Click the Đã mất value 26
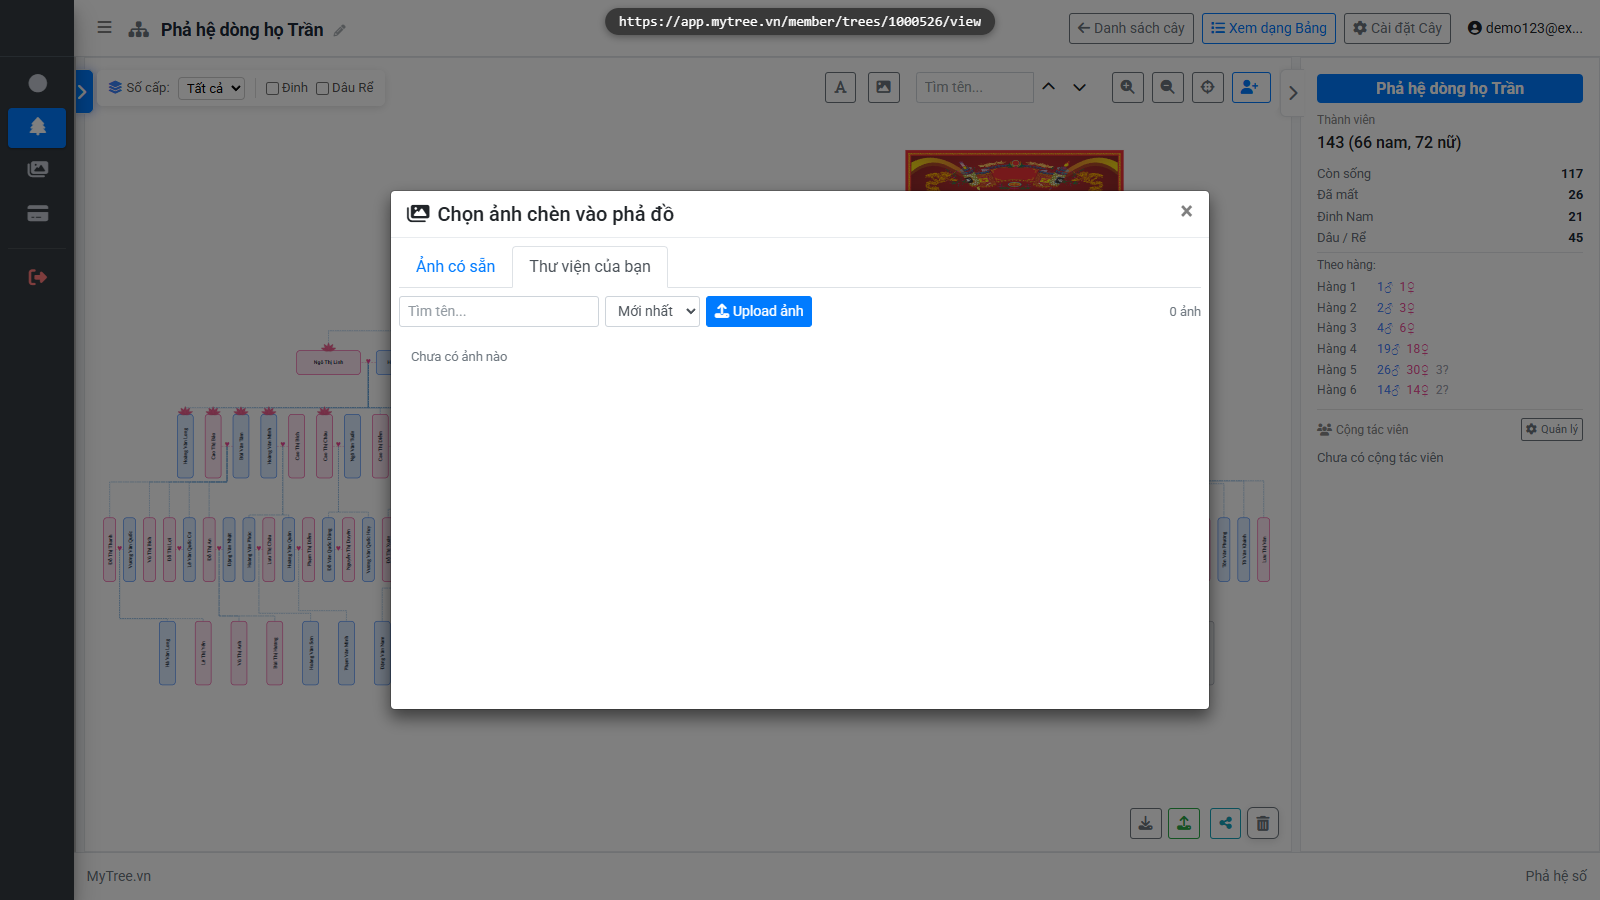 coord(1575,194)
